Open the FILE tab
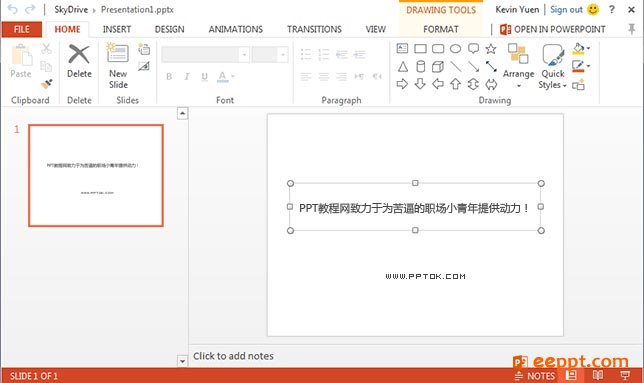This screenshot has width=644, height=383. (22, 29)
